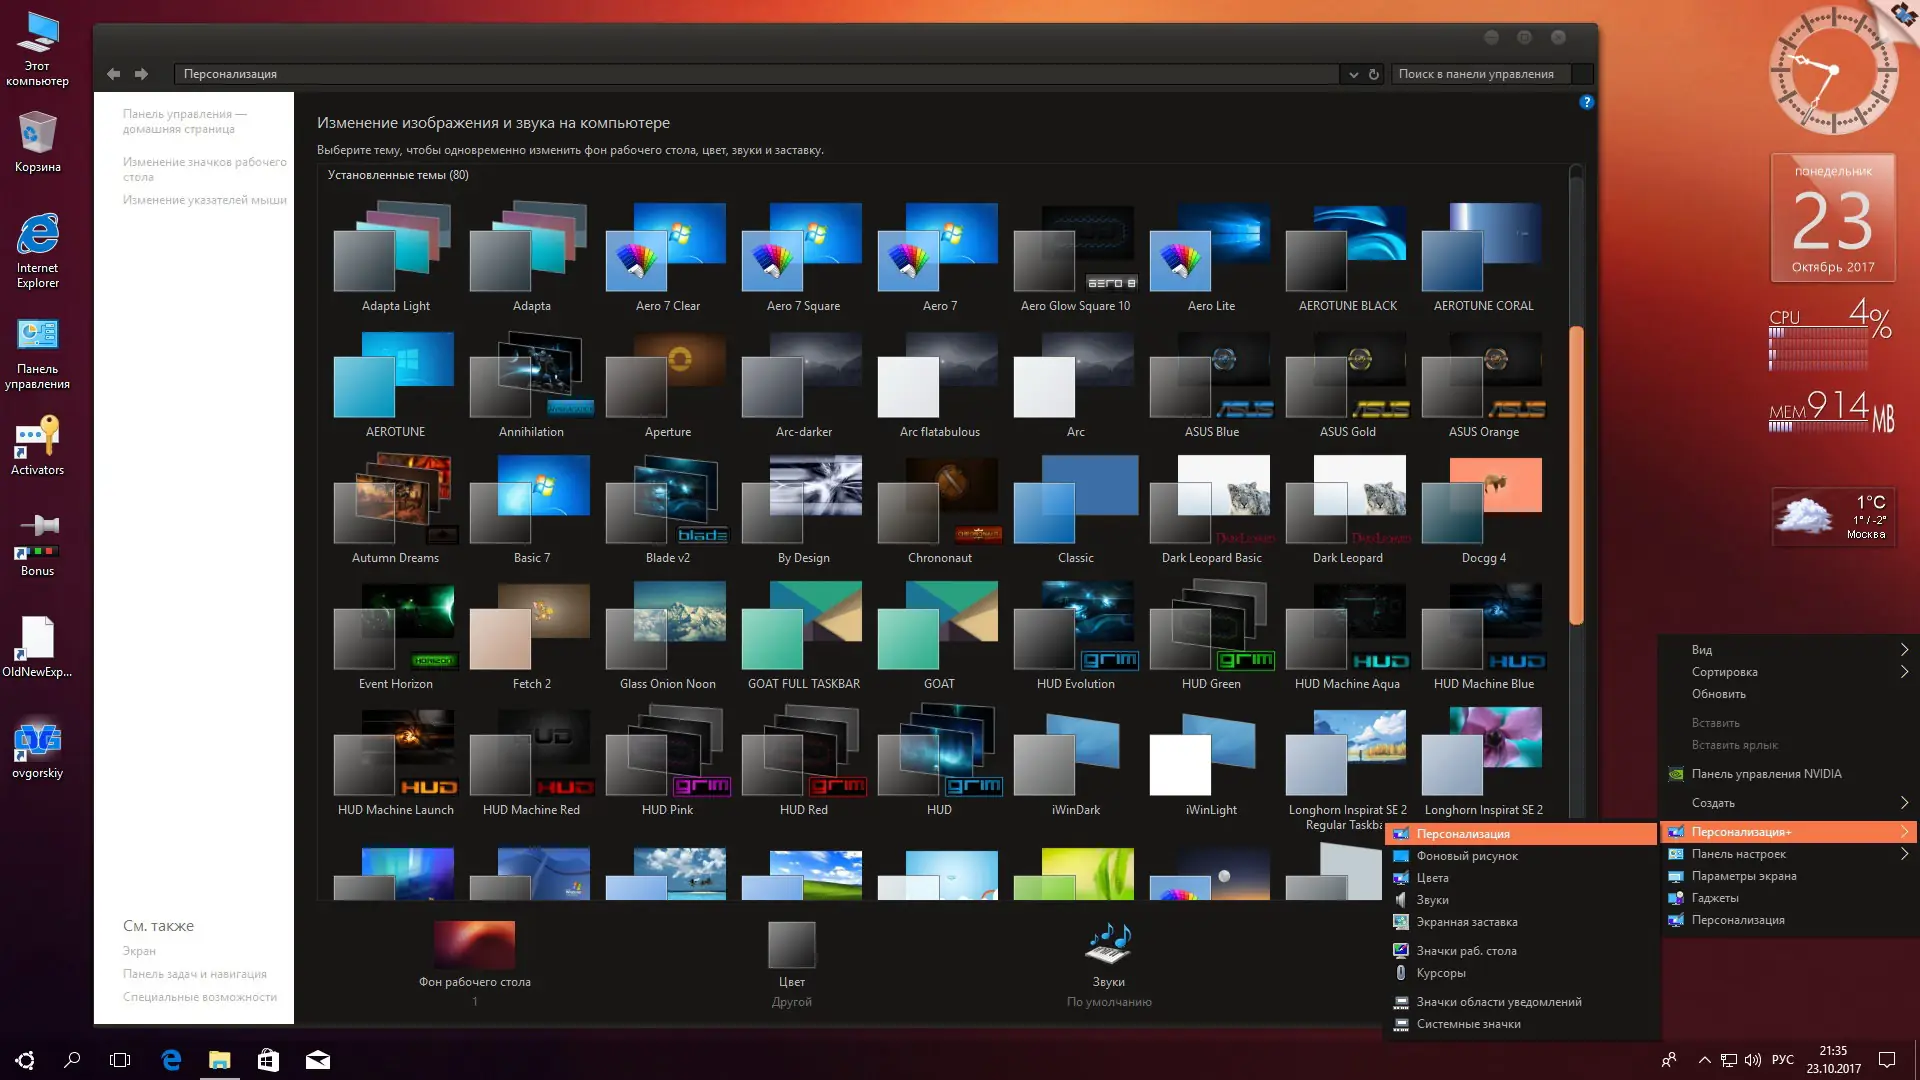Expand the Панель настроек submenu
This screenshot has height=1080, width=1920.
point(1904,854)
